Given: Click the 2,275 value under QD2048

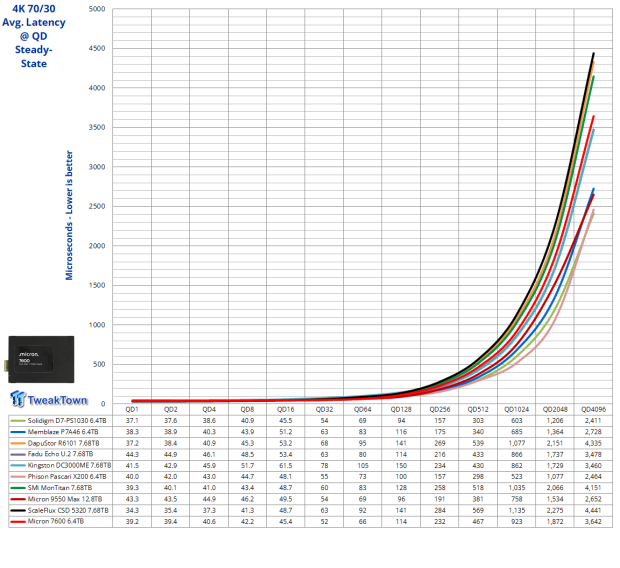Looking at the screenshot, I should (x=555, y=511).
